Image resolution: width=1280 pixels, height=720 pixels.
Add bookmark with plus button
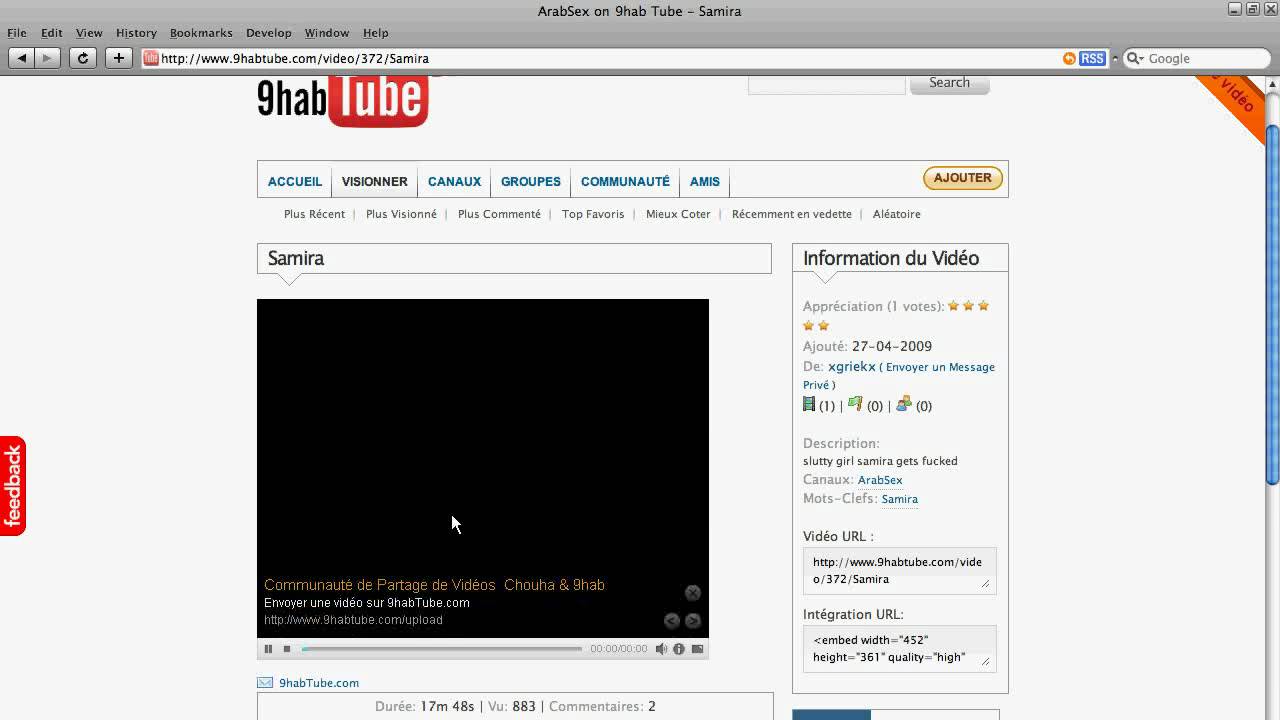pyautogui.click(x=118, y=58)
